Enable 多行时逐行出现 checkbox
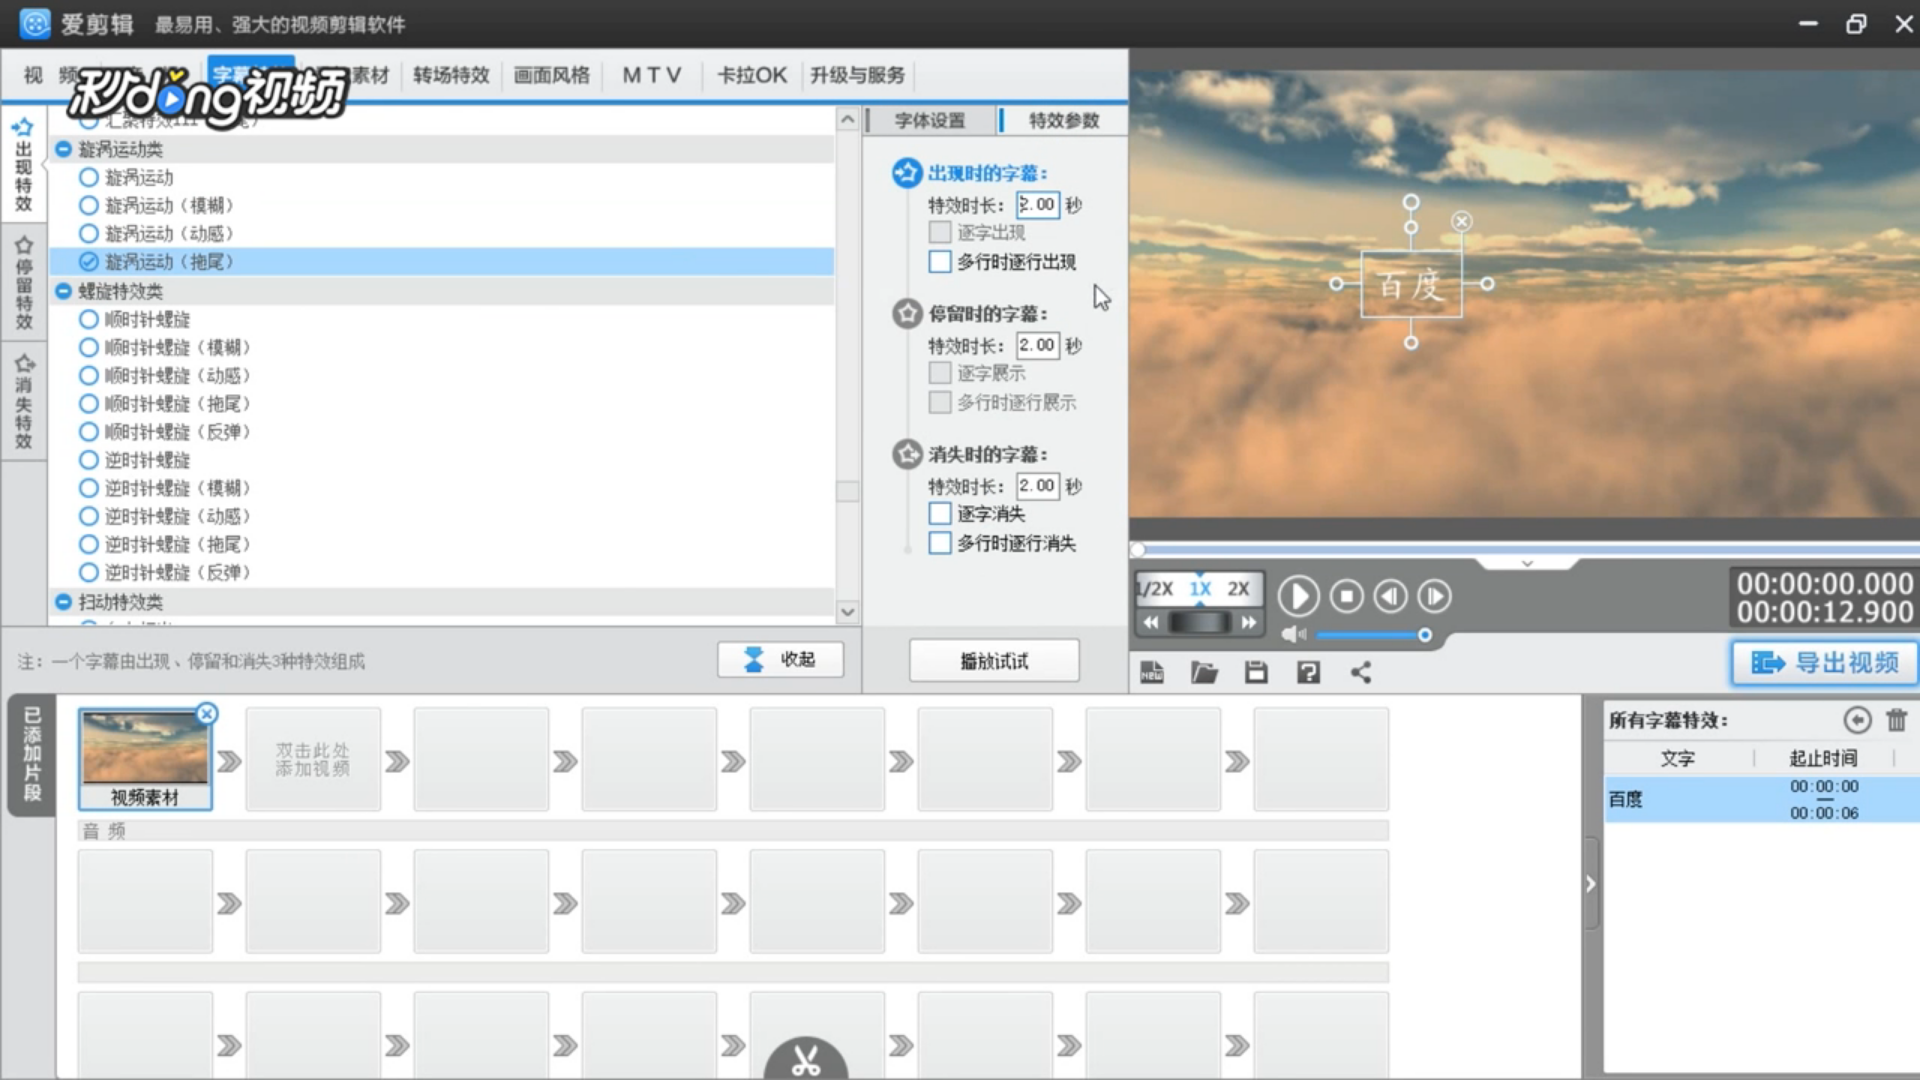1920x1080 pixels. pos(940,262)
